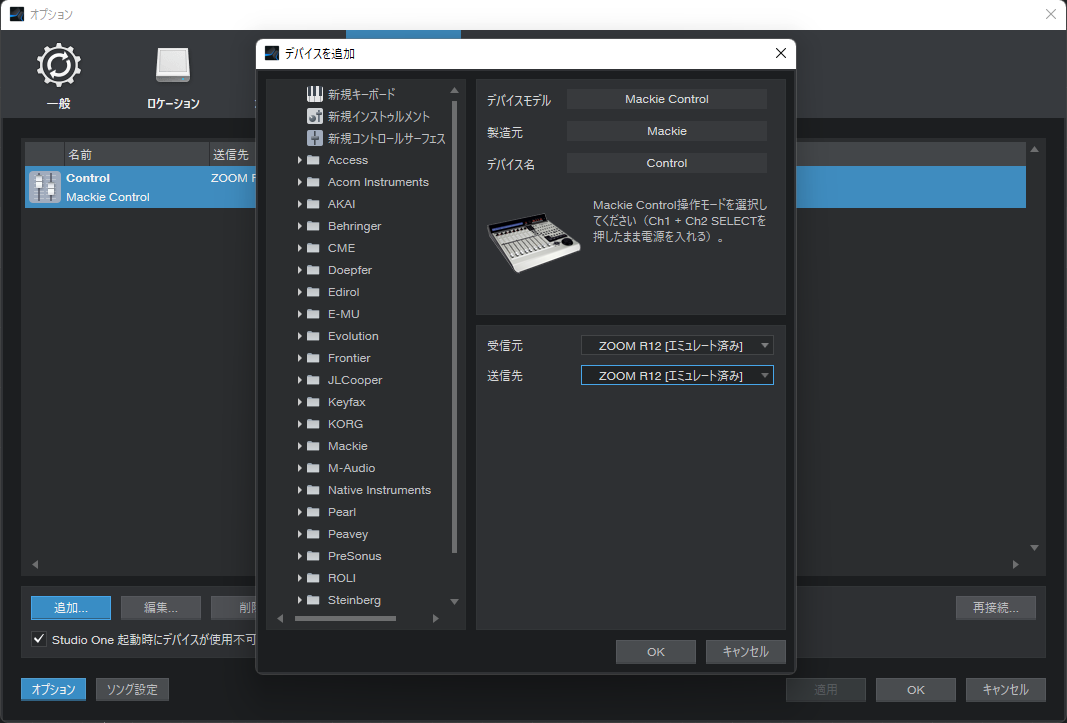Select Peavey in the device tree
Screen dimensions: 1067x723
(348, 534)
